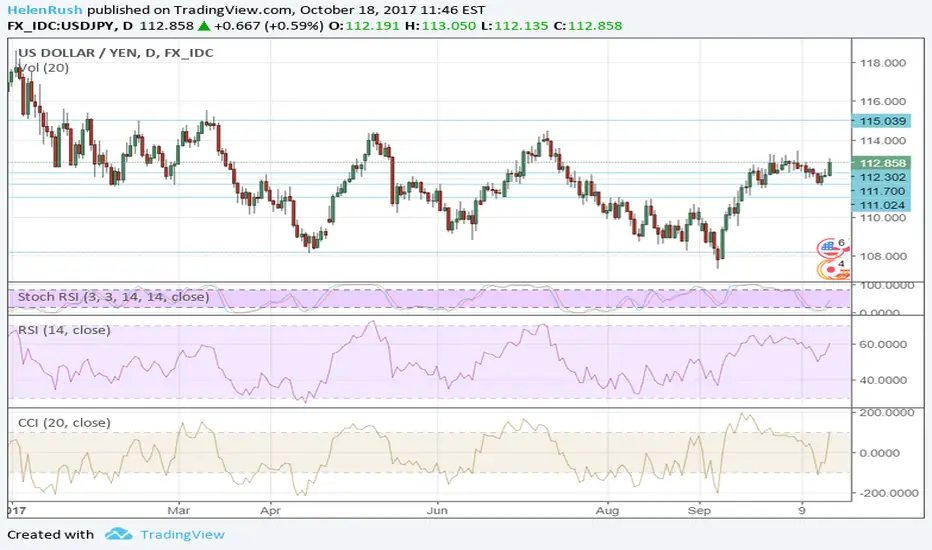Click the Jun label on the time axis
Viewport: 932px width, 550px height.
(x=437, y=511)
